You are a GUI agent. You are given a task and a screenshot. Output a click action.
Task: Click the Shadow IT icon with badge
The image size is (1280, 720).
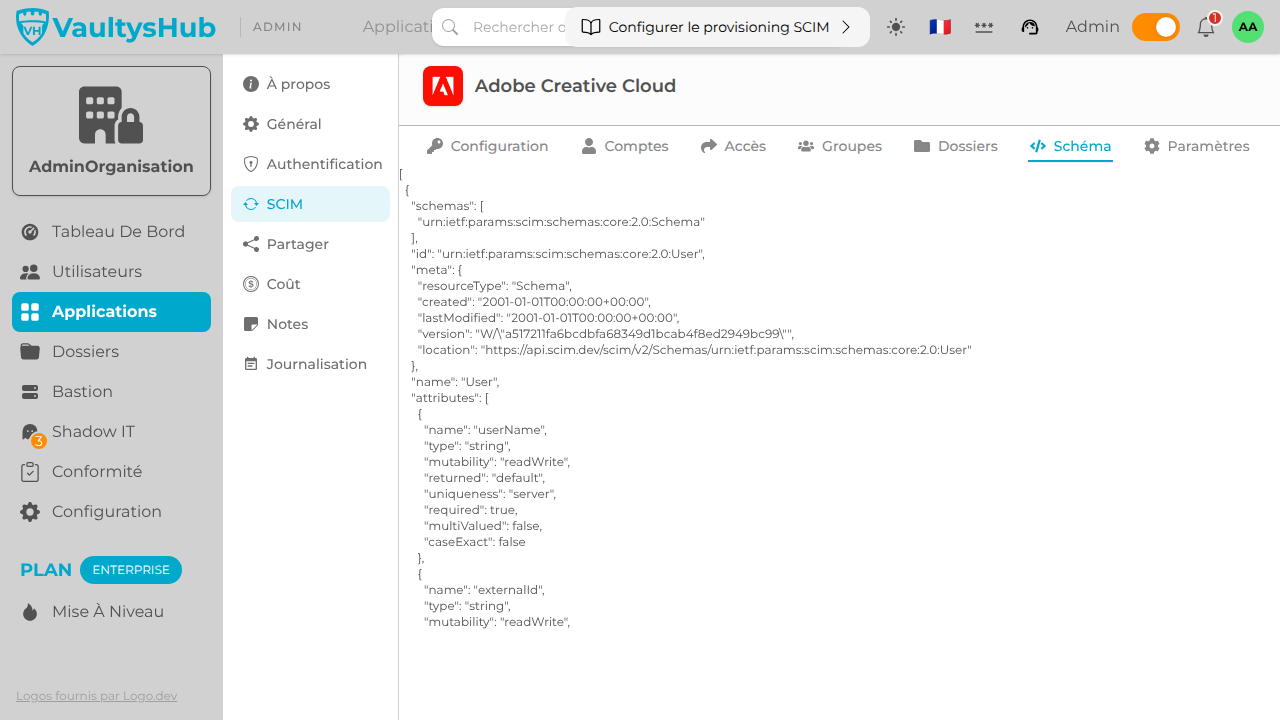pos(32,434)
